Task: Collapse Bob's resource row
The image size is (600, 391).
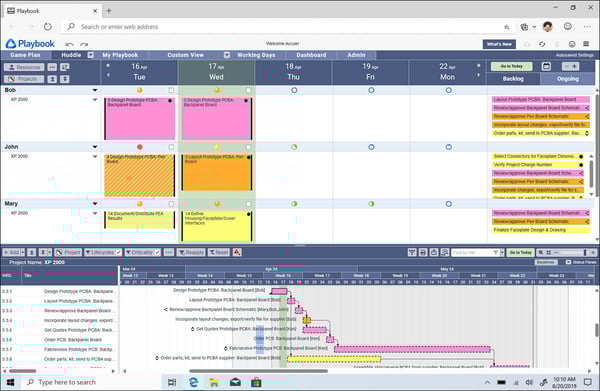Action: 95,90
